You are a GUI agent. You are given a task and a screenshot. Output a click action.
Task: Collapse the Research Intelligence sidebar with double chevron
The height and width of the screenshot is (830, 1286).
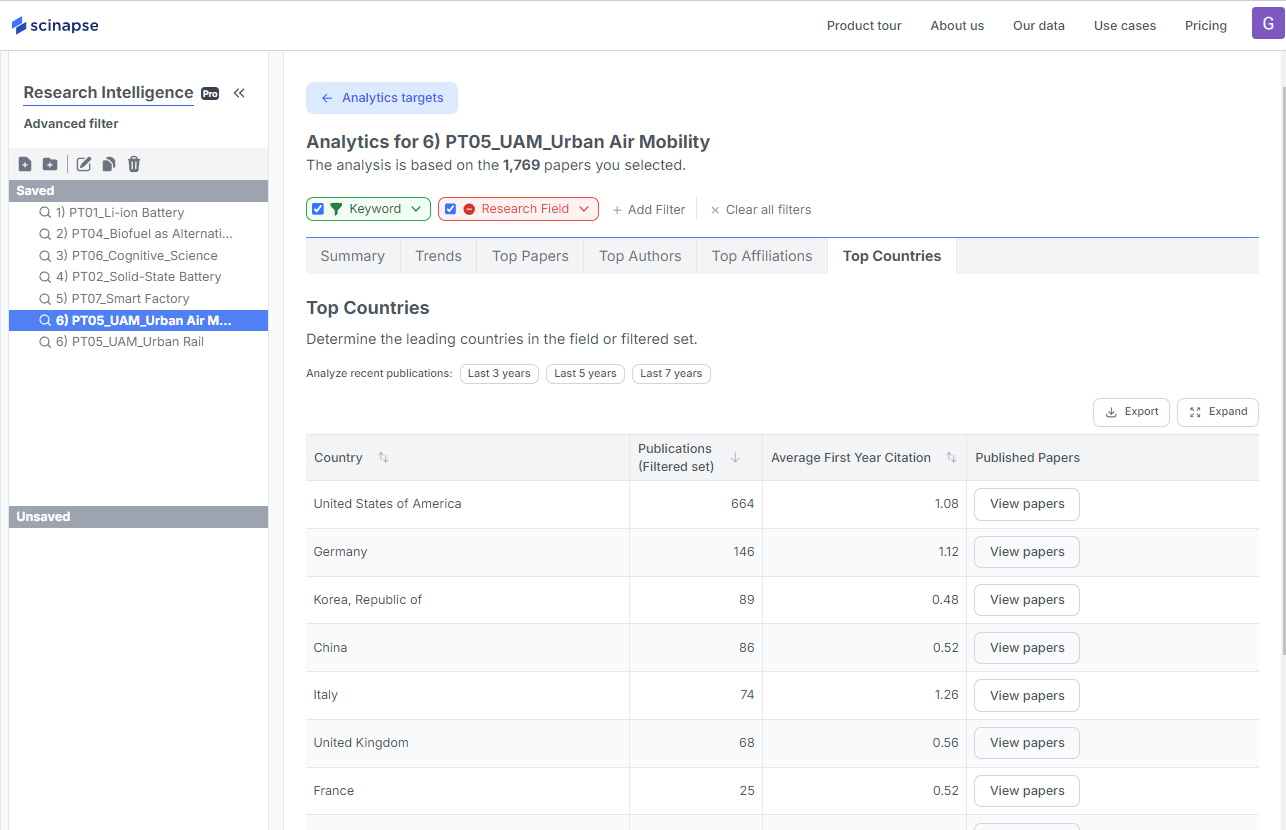(239, 93)
